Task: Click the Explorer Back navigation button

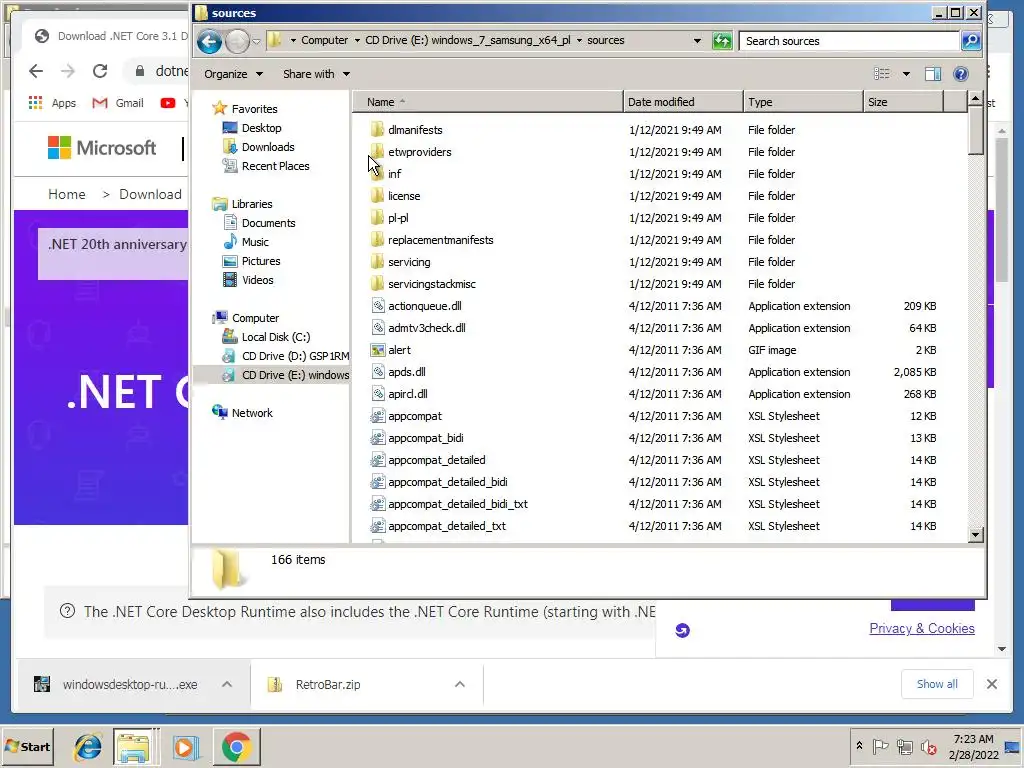Action: pyautogui.click(x=209, y=42)
